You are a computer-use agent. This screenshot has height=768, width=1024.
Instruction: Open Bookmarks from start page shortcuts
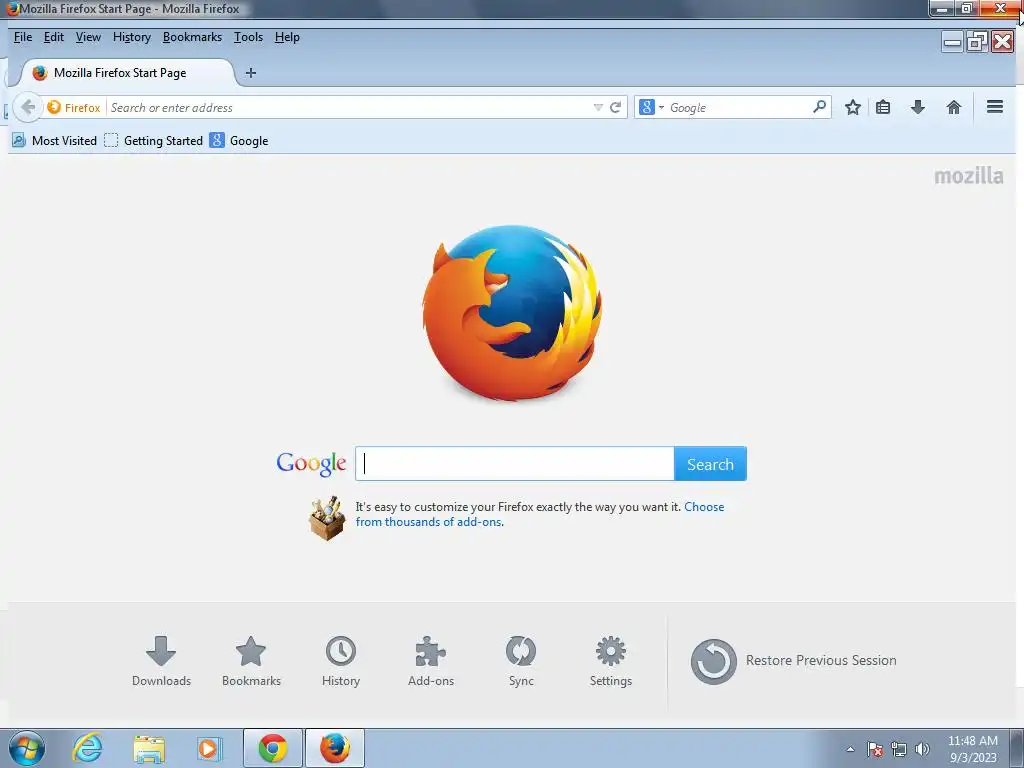coord(251,661)
